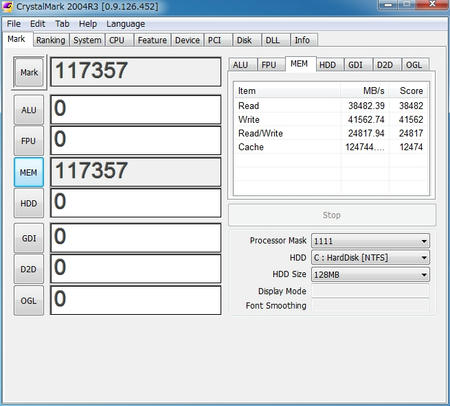Start the GDI benchmark button
This screenshot has height=406, width=450.
(29, 238)
